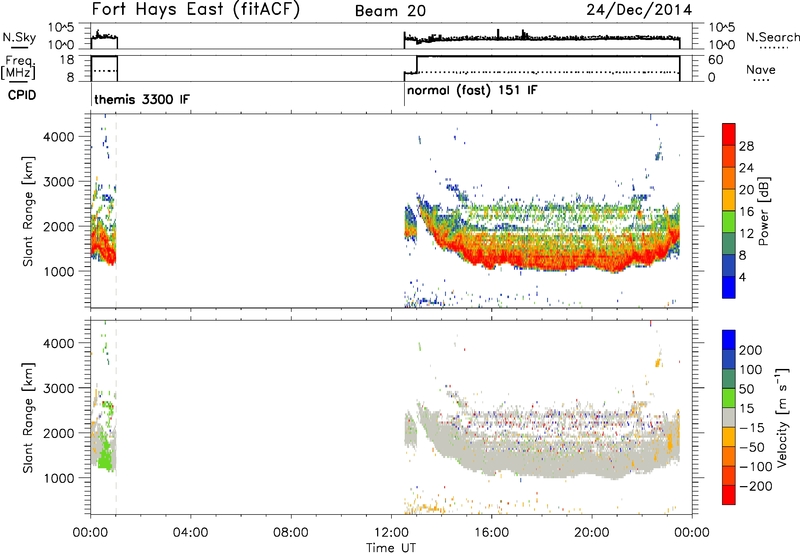This screenshot has width=800, height=554.
Task: Click the 'Nave' legend label
Action: (x=760, y=69)
